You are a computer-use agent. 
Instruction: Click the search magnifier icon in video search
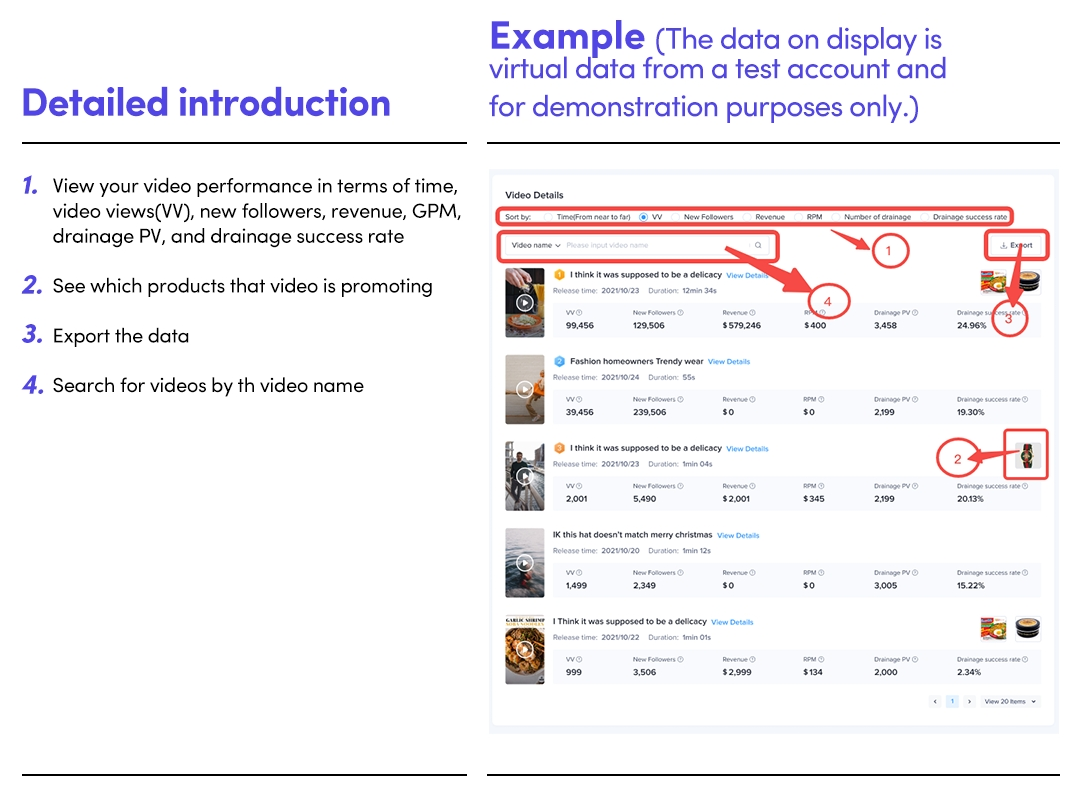[758, 245]
